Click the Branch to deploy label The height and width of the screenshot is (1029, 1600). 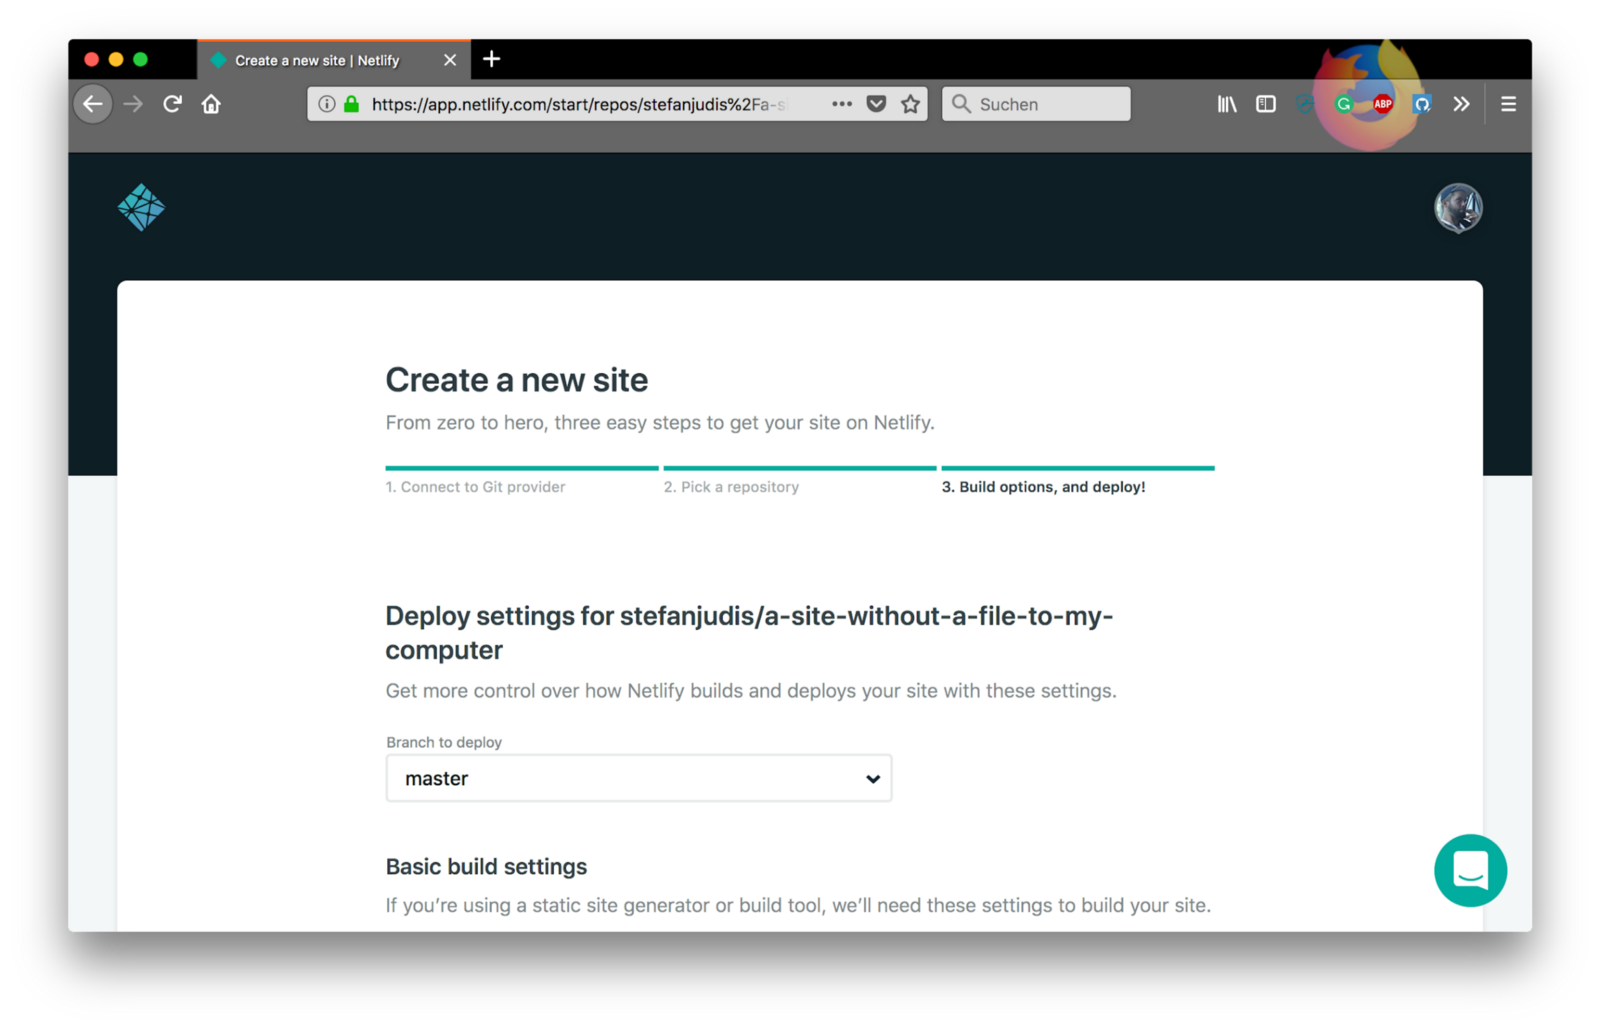pos(444,742)
